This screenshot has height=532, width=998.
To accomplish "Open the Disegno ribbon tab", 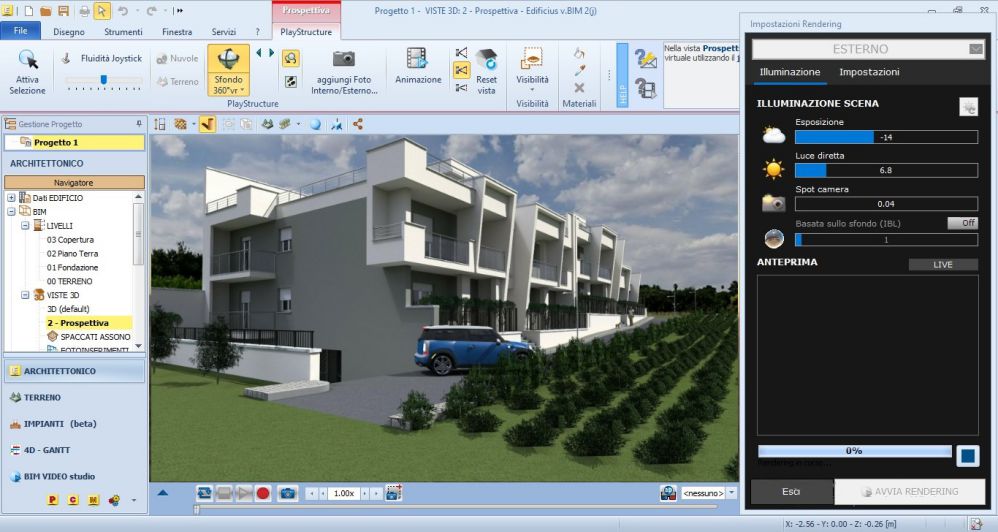I will [x=69, y=32].
